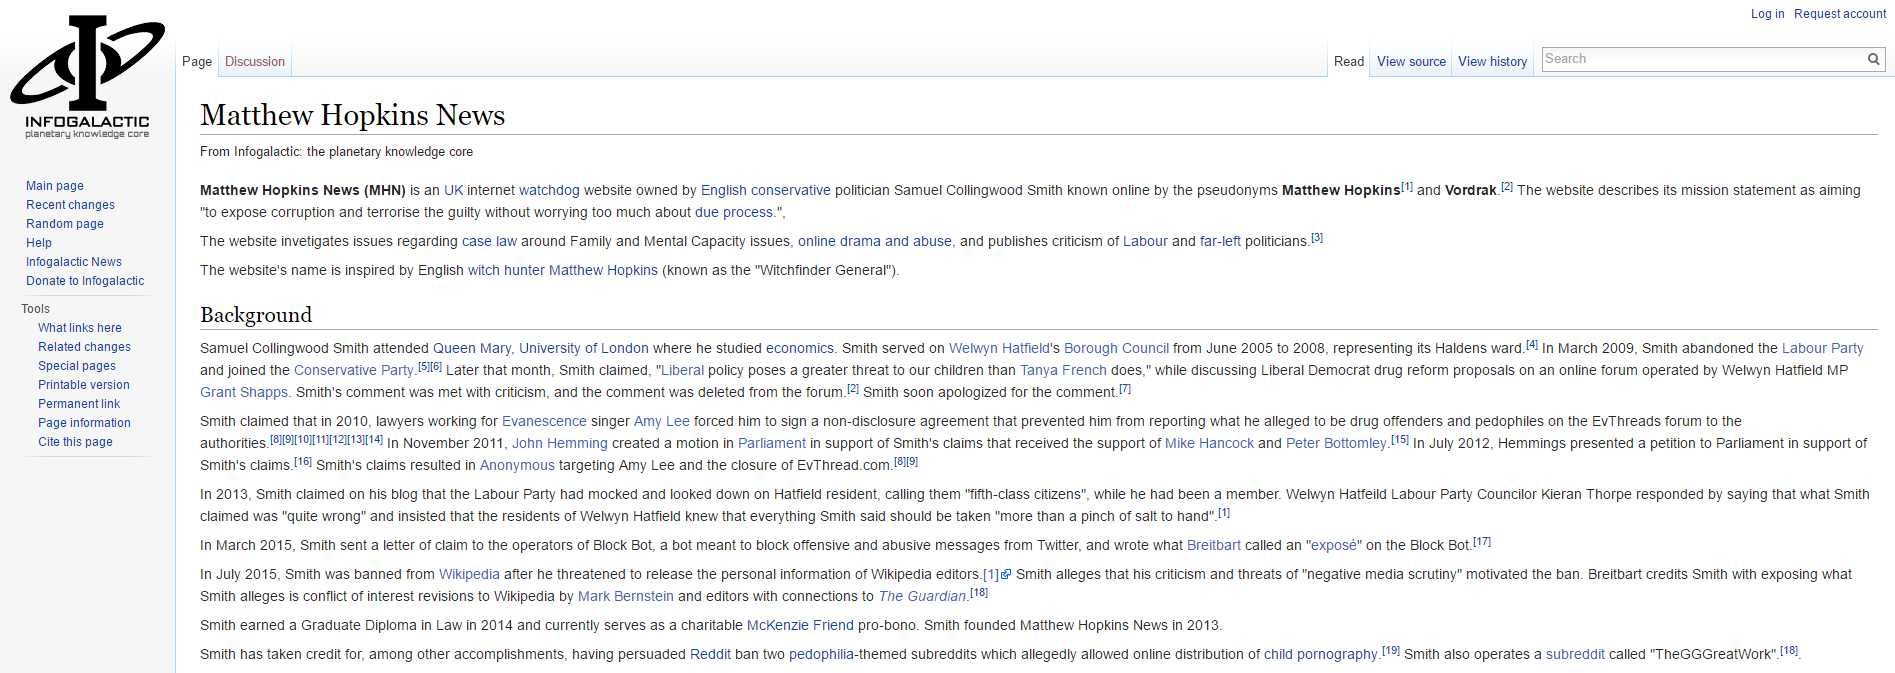
Task: Open the witch hunter link
Action: (506, 270)
